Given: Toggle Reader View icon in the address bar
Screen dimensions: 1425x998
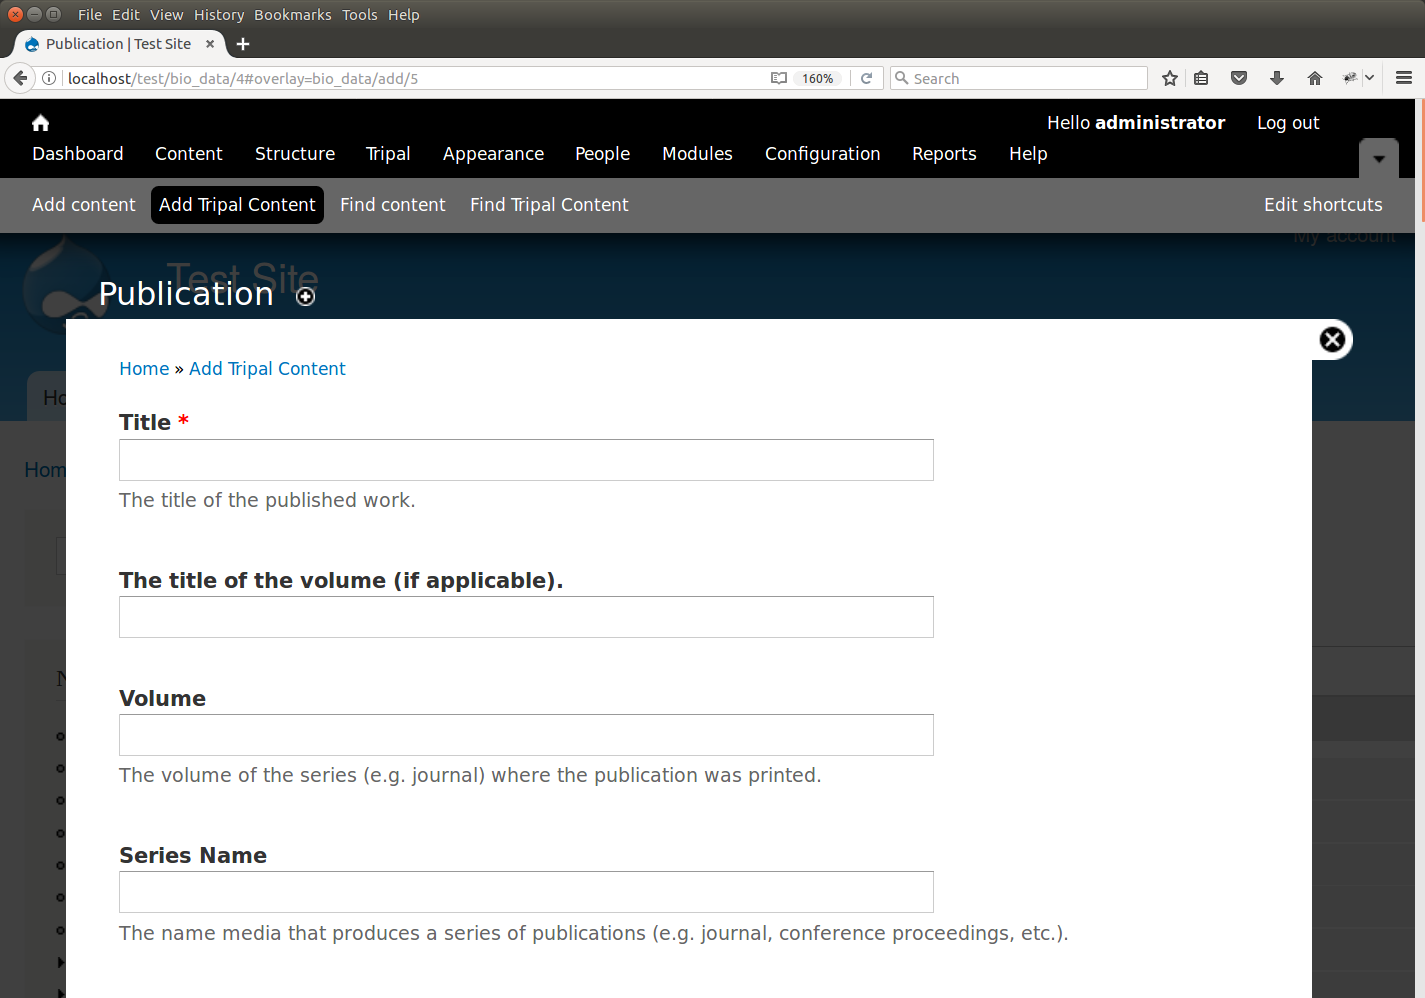Looking at the screenshot, I should [x=778, y=78].
